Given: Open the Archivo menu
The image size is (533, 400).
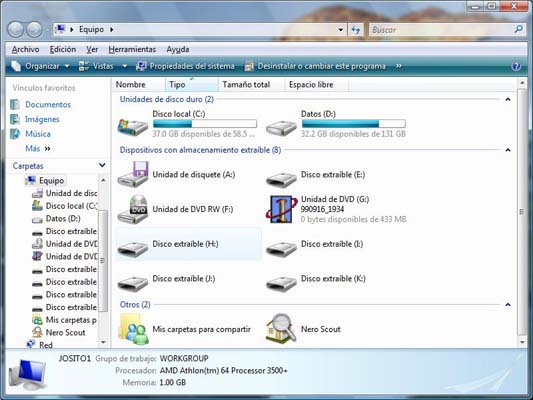Looking at the screenshot, I should [25, 49].
